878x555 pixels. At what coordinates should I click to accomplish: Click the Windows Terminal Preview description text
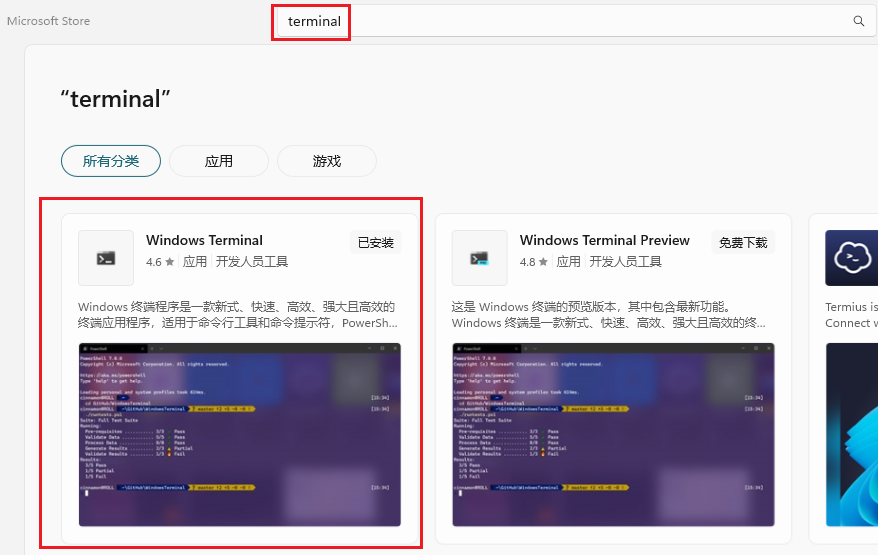pyautogui.click(x=609, y=315)
